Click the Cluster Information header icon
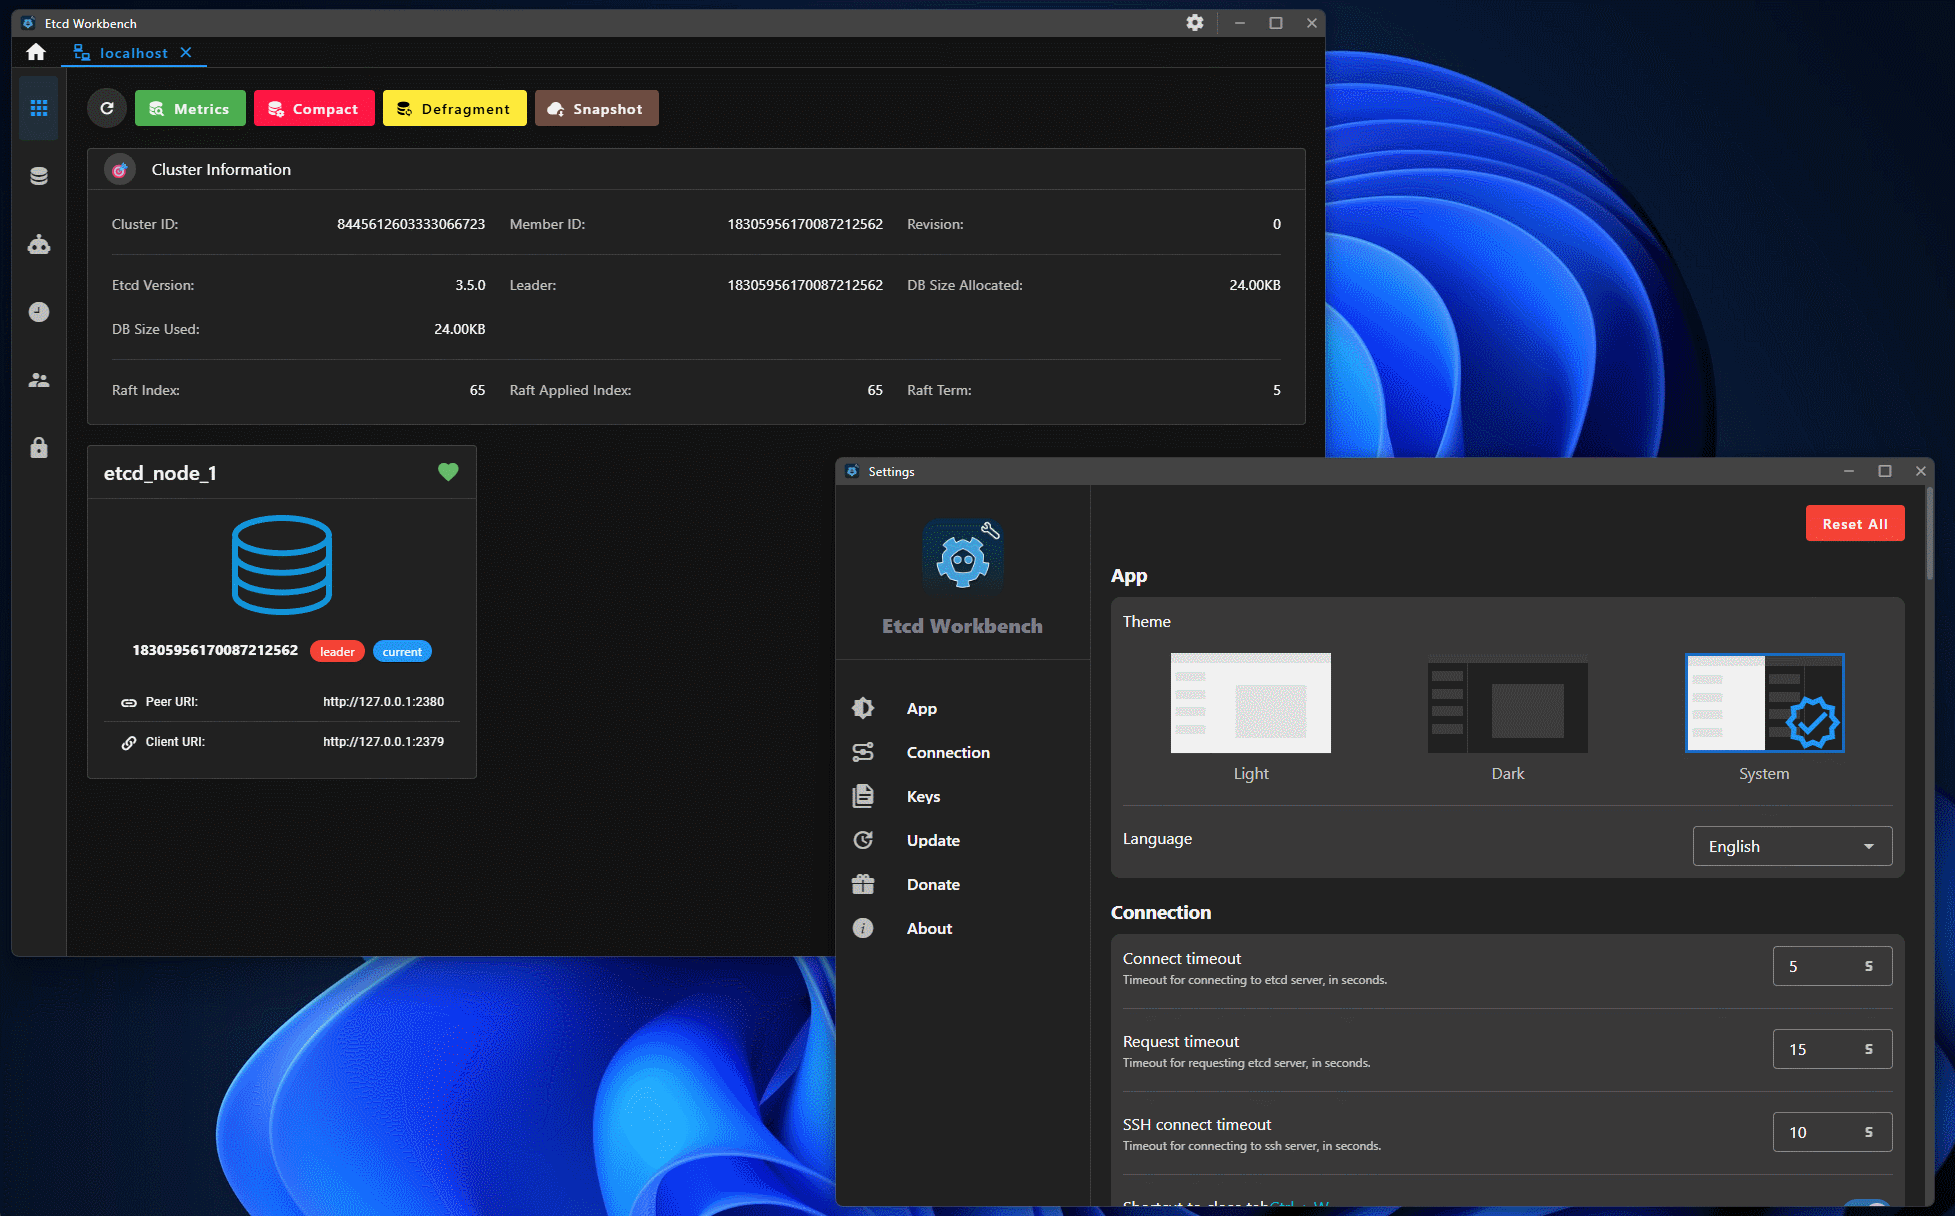Viewport: 1955px width, 1216px height. pyautogui.click(x=120, y=169)
